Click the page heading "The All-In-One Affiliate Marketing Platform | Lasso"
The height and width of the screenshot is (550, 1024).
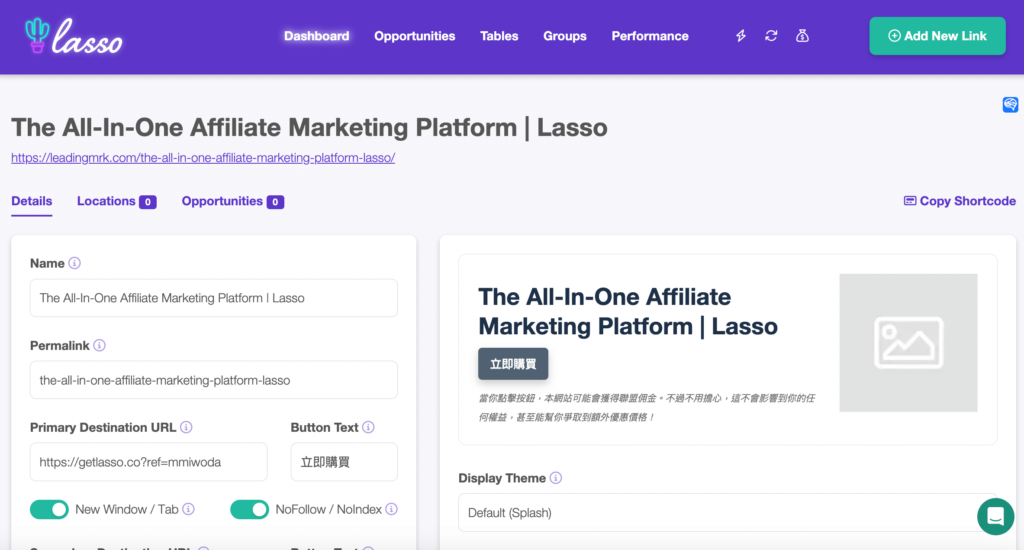coord(310,127)
